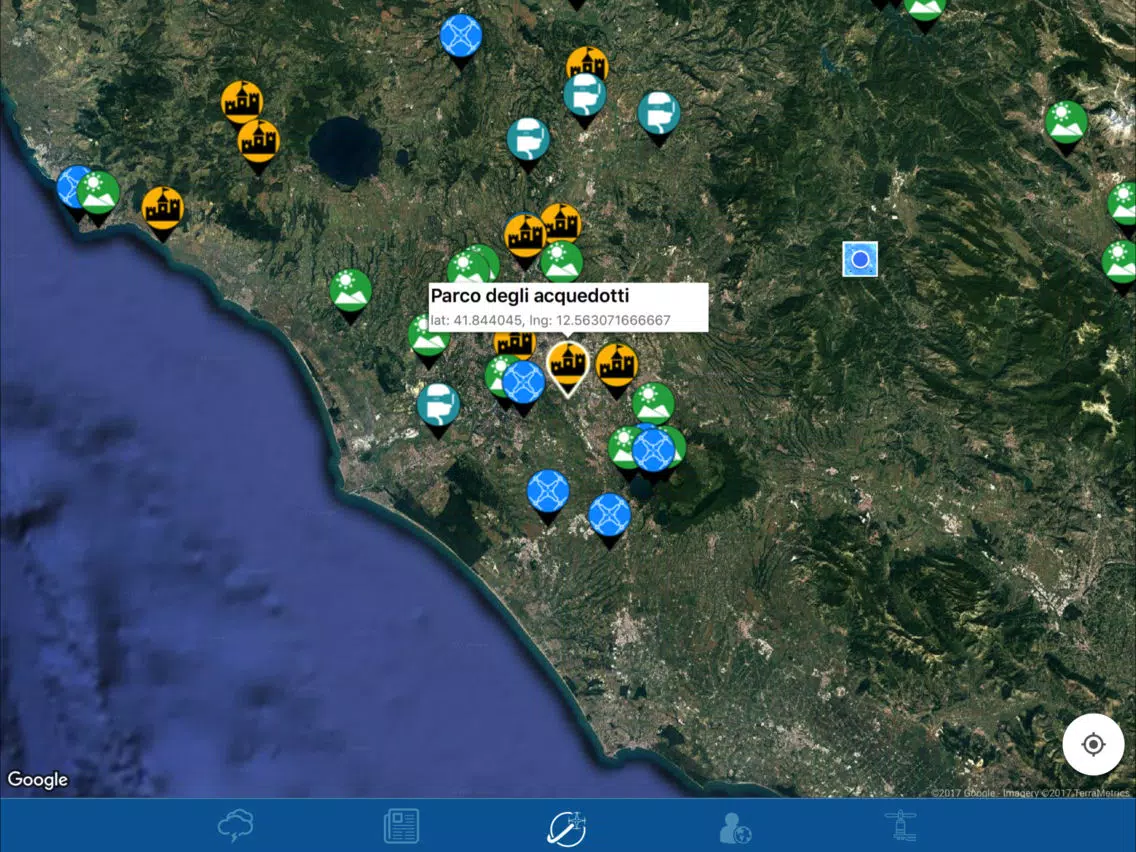Select the rightmost teal FPV goggles pin
This screenshot has height=852, width=1136.
[x=658, y=113]
